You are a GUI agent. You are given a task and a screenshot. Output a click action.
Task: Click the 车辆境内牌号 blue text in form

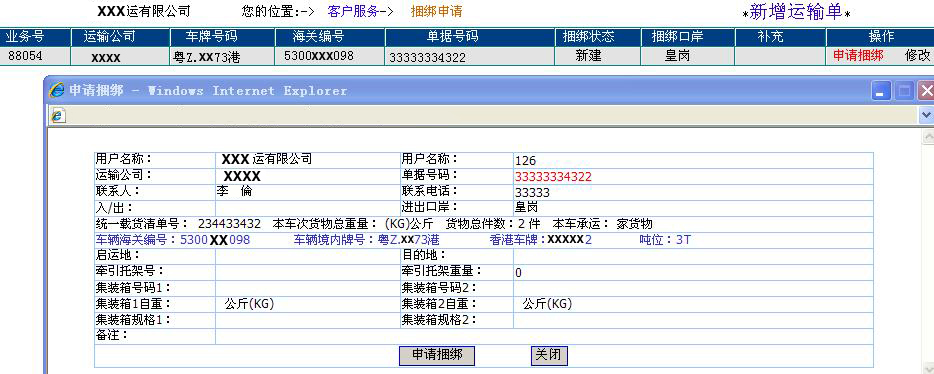(366, 240)
